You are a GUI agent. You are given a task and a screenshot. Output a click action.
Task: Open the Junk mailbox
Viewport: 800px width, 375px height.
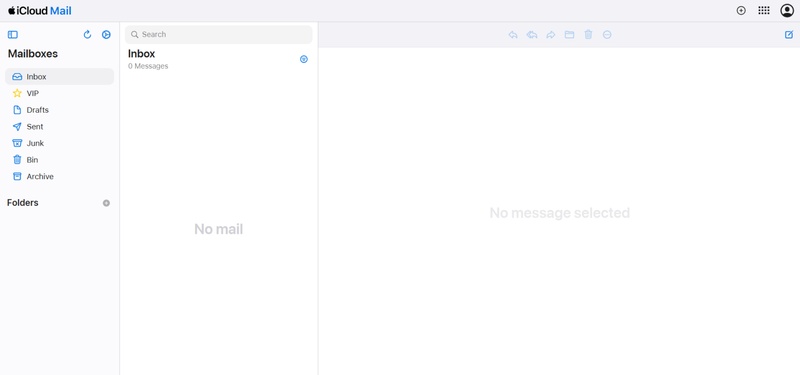[60, 143]
